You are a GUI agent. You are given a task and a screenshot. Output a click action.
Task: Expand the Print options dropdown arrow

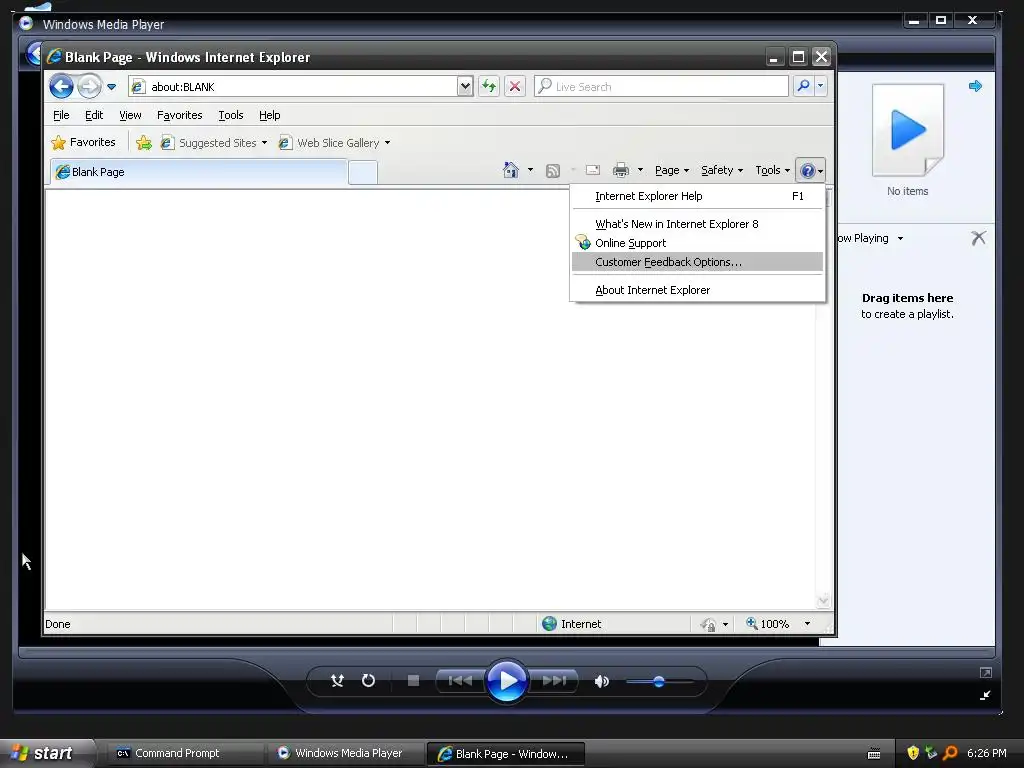pyautogui.click(x=640, y=170)
